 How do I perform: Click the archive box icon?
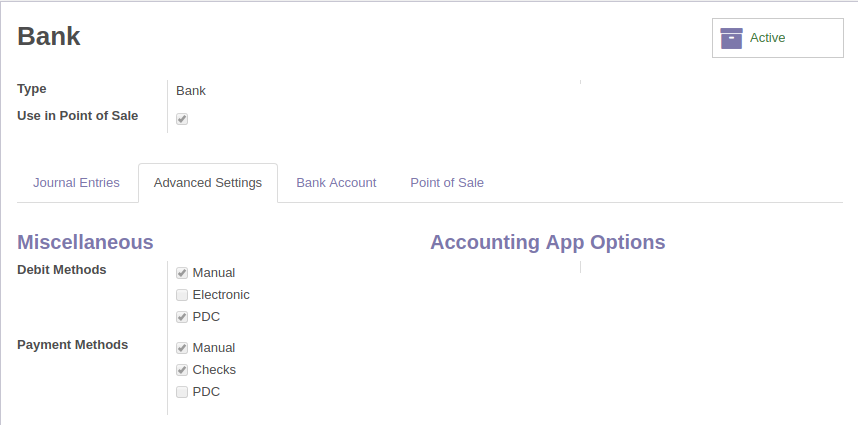(731, 38)
